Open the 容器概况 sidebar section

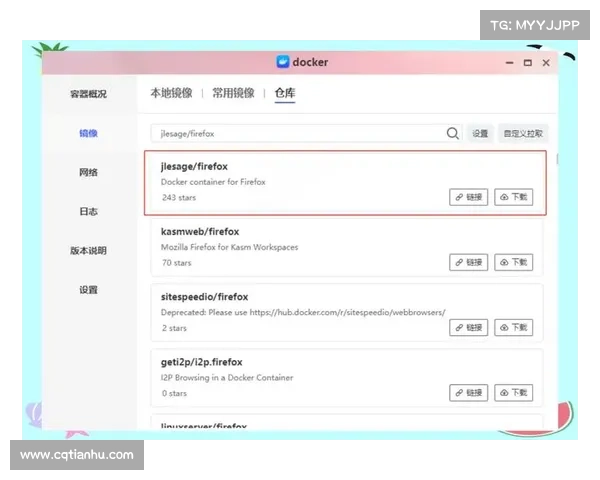point(88,94)
